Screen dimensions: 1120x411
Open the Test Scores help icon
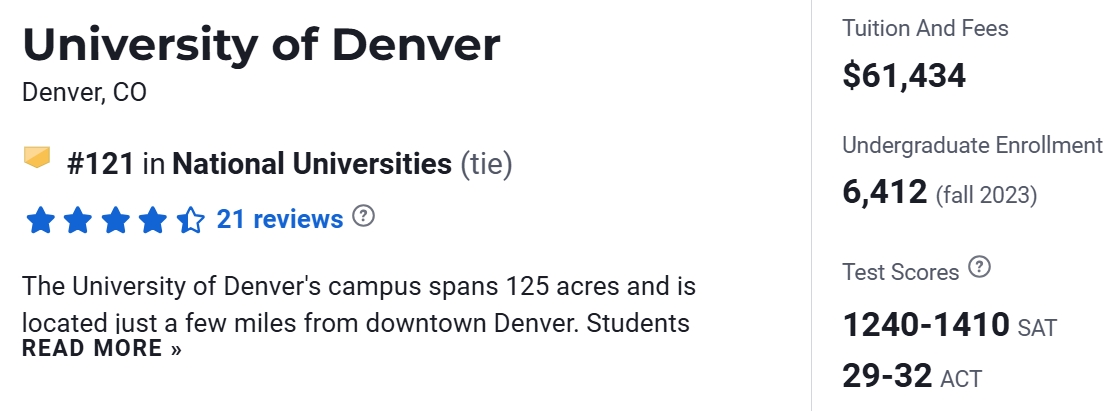coord(980,268)
